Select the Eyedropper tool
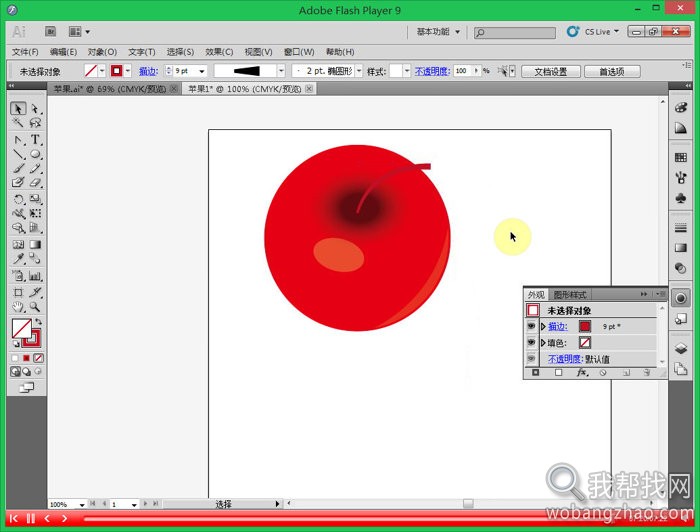700x532 pixels. click(x=18, y=258)
